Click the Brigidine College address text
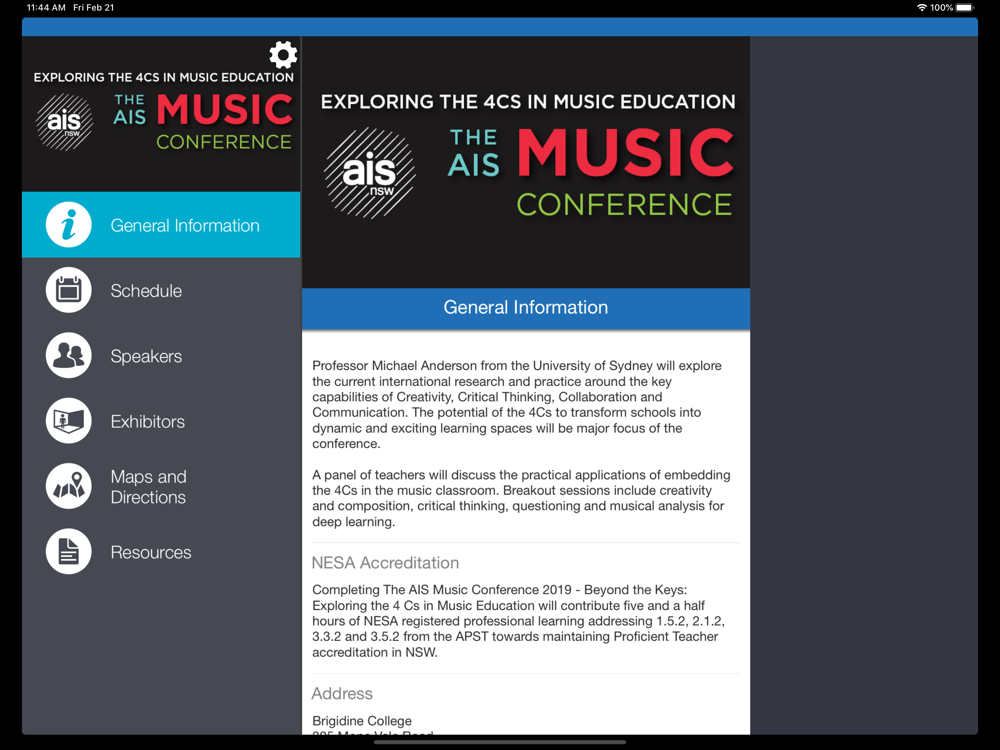Viewport: 1000px width, 750px height. [362, 721]
